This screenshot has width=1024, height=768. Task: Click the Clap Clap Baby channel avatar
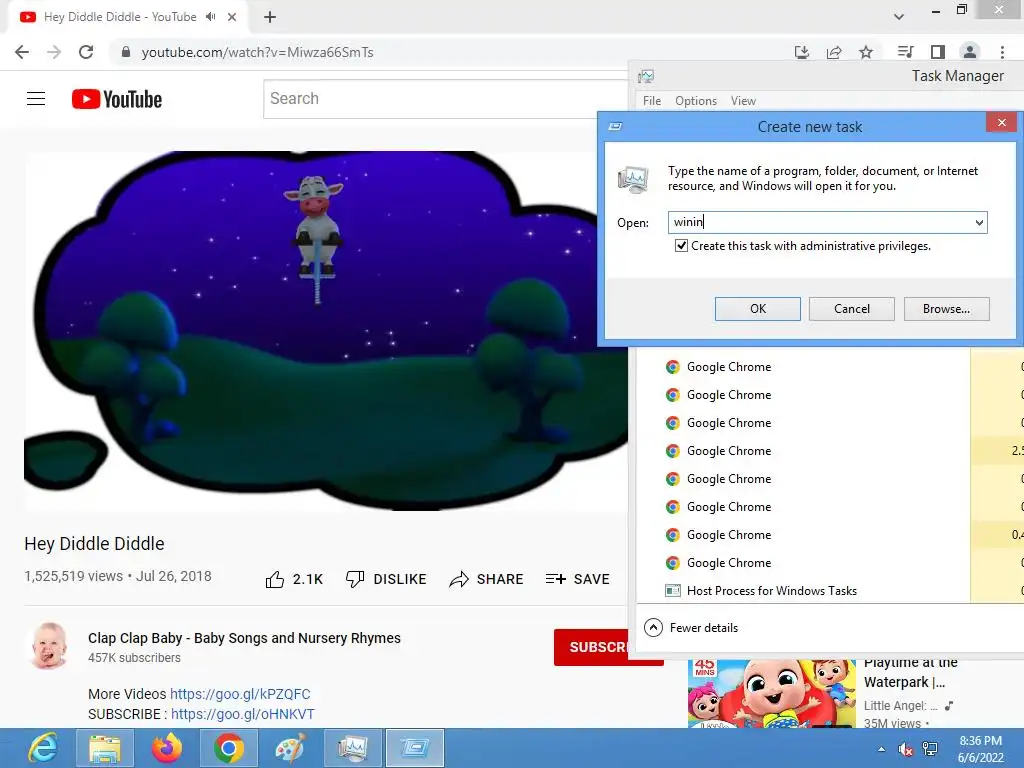(49, 646)
